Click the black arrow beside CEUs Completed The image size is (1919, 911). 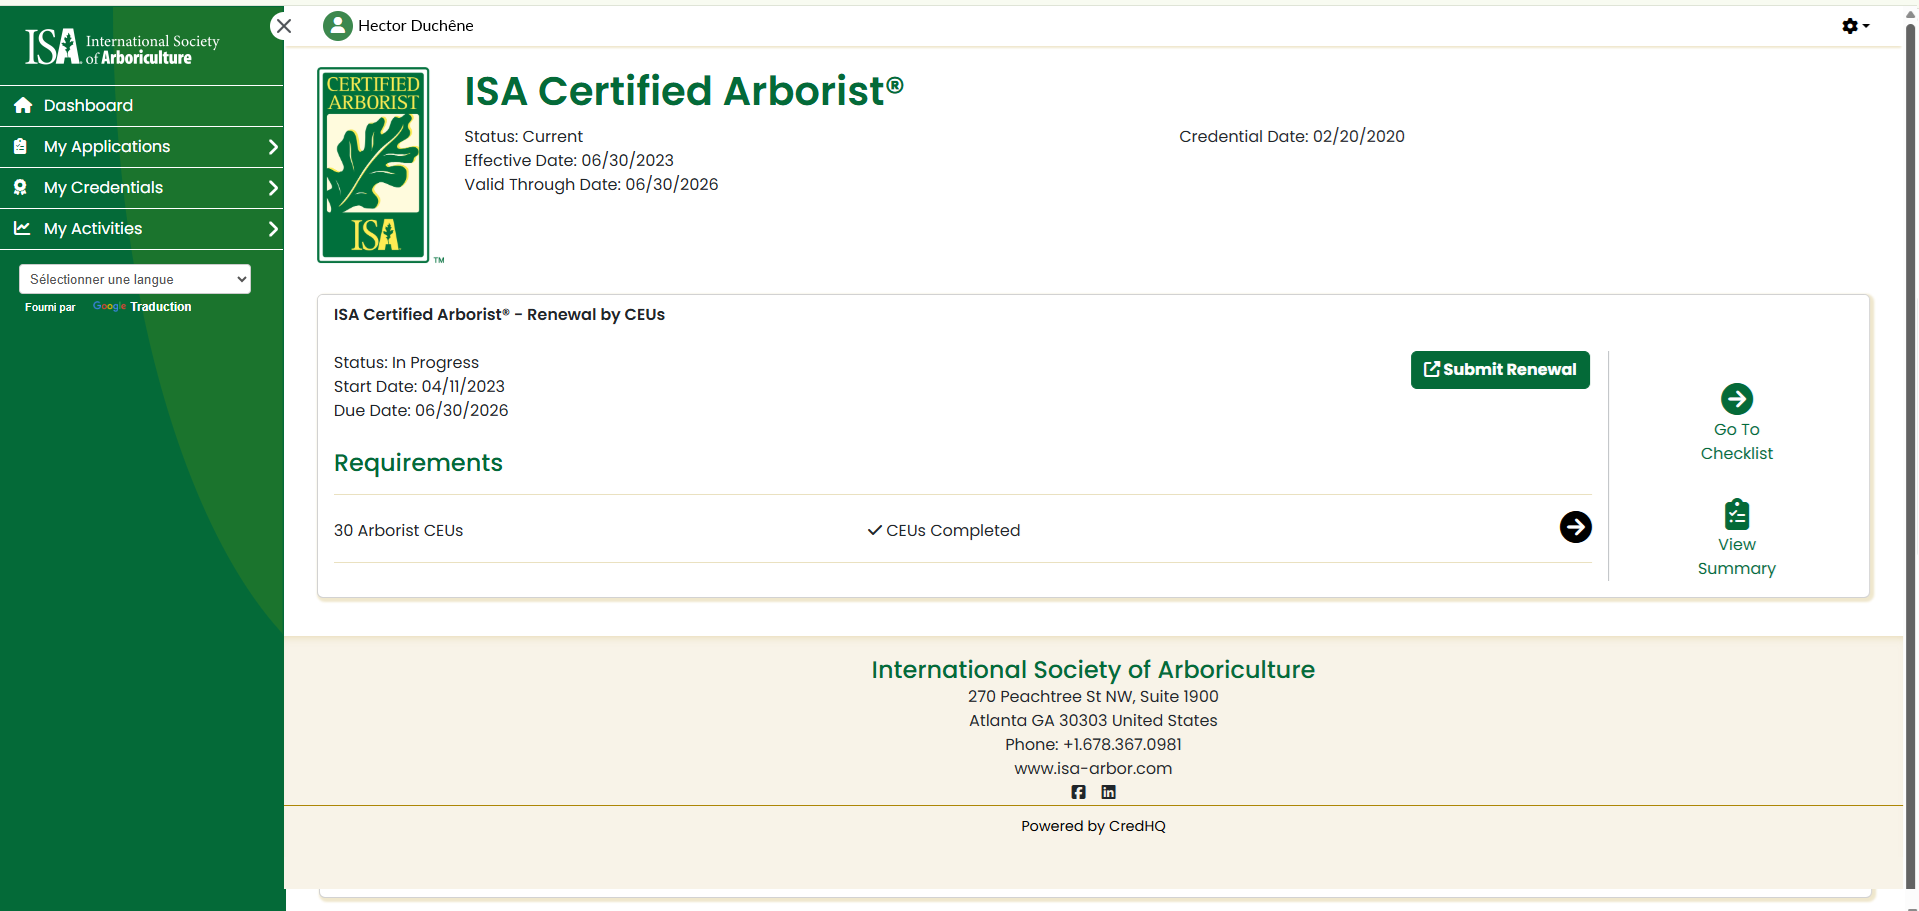point(1575,527)
